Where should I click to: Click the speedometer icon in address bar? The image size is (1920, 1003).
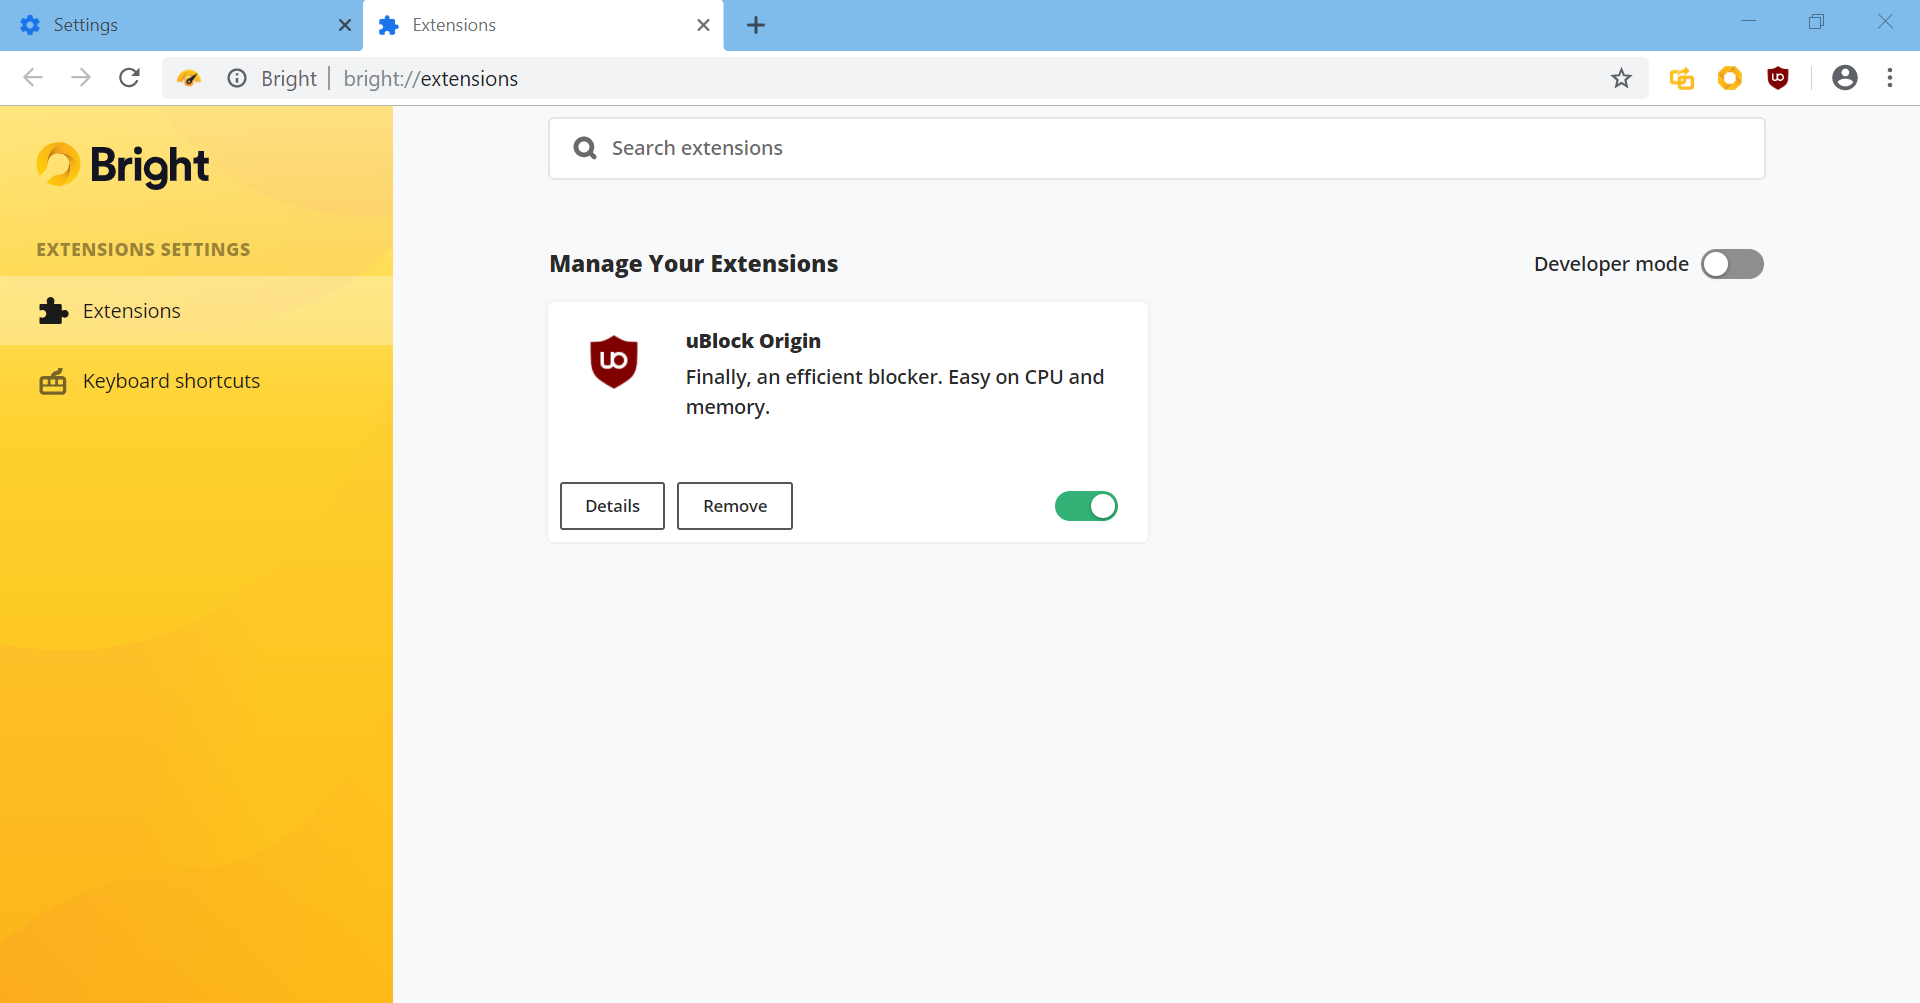(x=189, y=78)
